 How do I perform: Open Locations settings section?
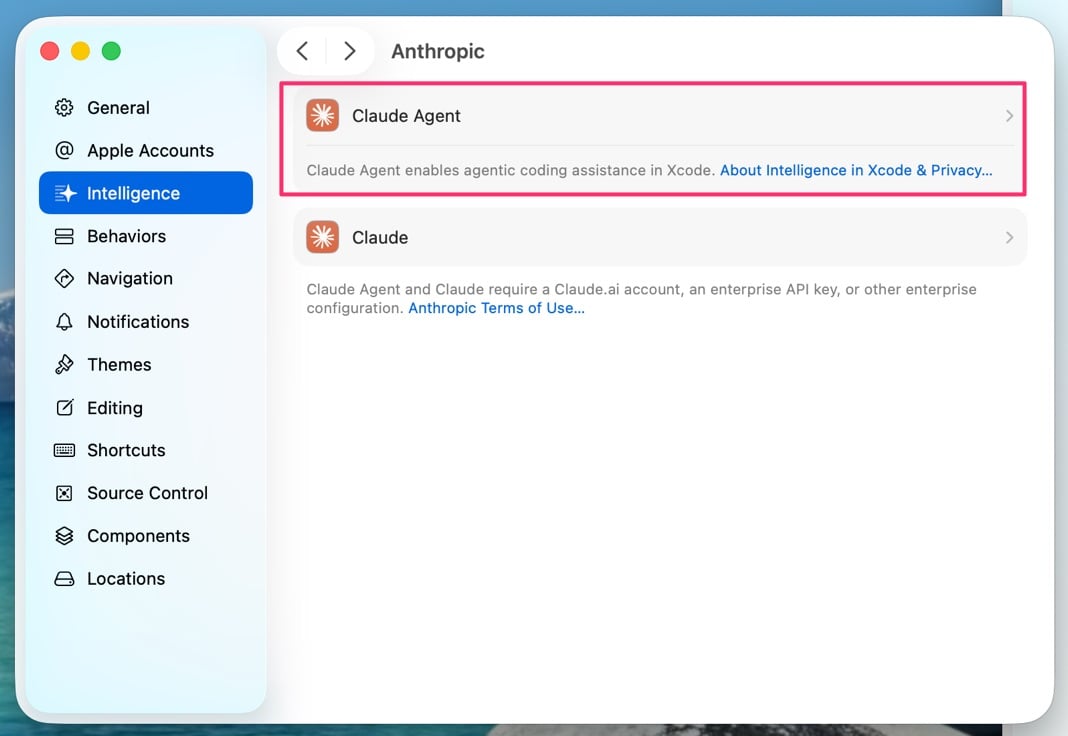[x=126, y=579]
